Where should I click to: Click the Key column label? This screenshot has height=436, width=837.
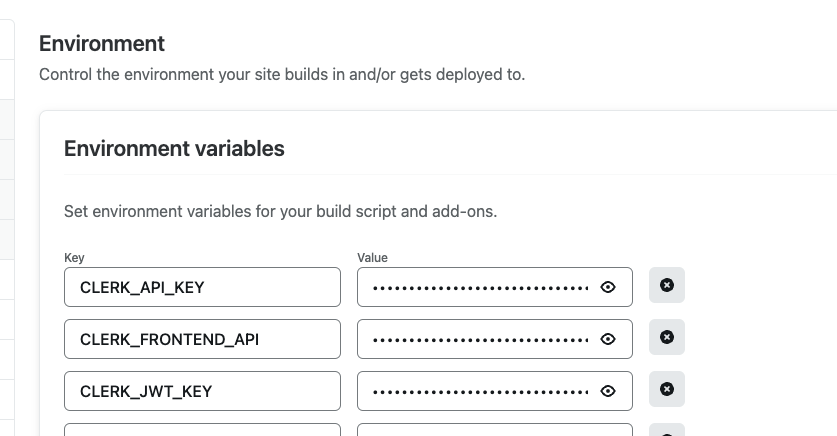(74, 258)
